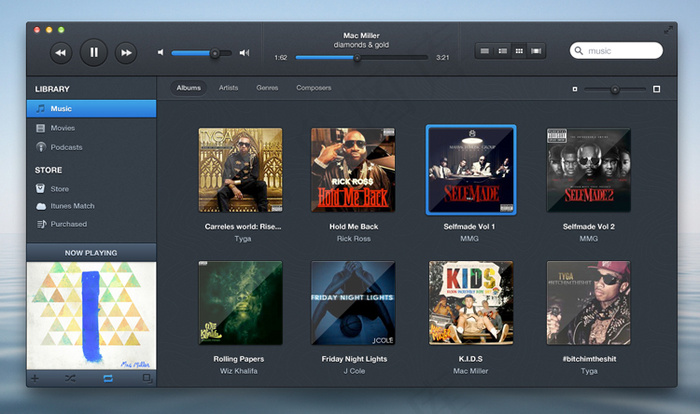Select the Selfmade Vol 1 album cover
The height and width of the screenshot is (414, 700).
click(471, 170)
